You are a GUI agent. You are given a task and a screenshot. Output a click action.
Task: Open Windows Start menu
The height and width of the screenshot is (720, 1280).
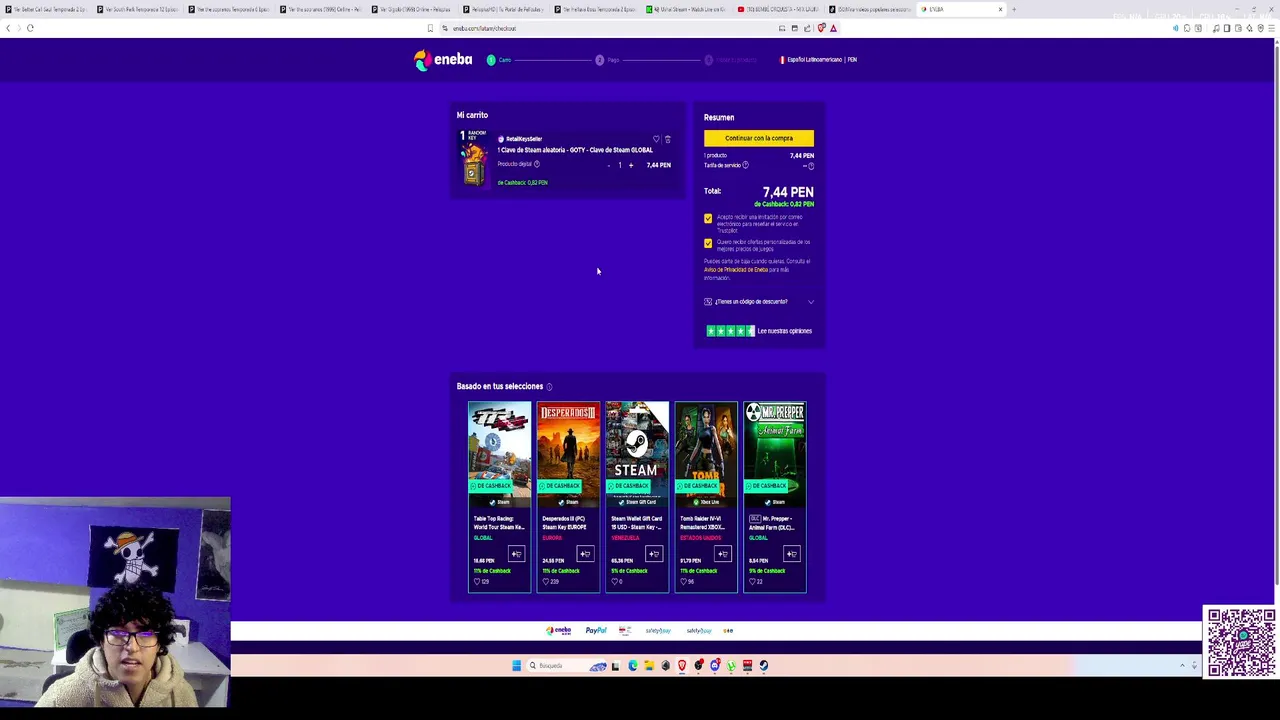[x=517, y=666]
